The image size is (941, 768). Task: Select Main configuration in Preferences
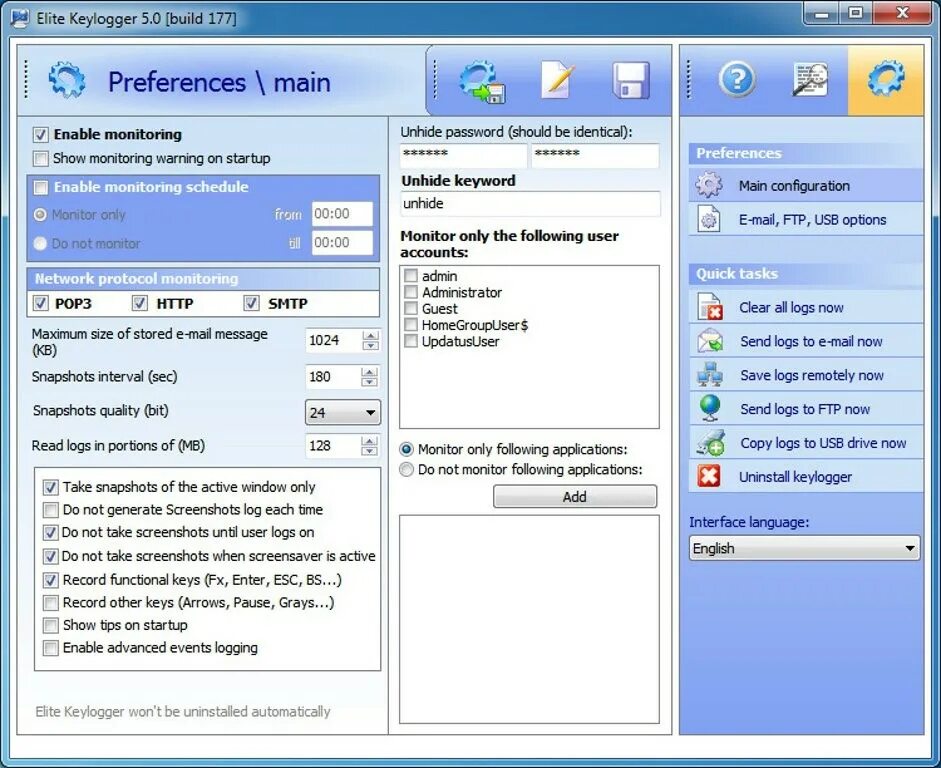click(x=790, y=185)
